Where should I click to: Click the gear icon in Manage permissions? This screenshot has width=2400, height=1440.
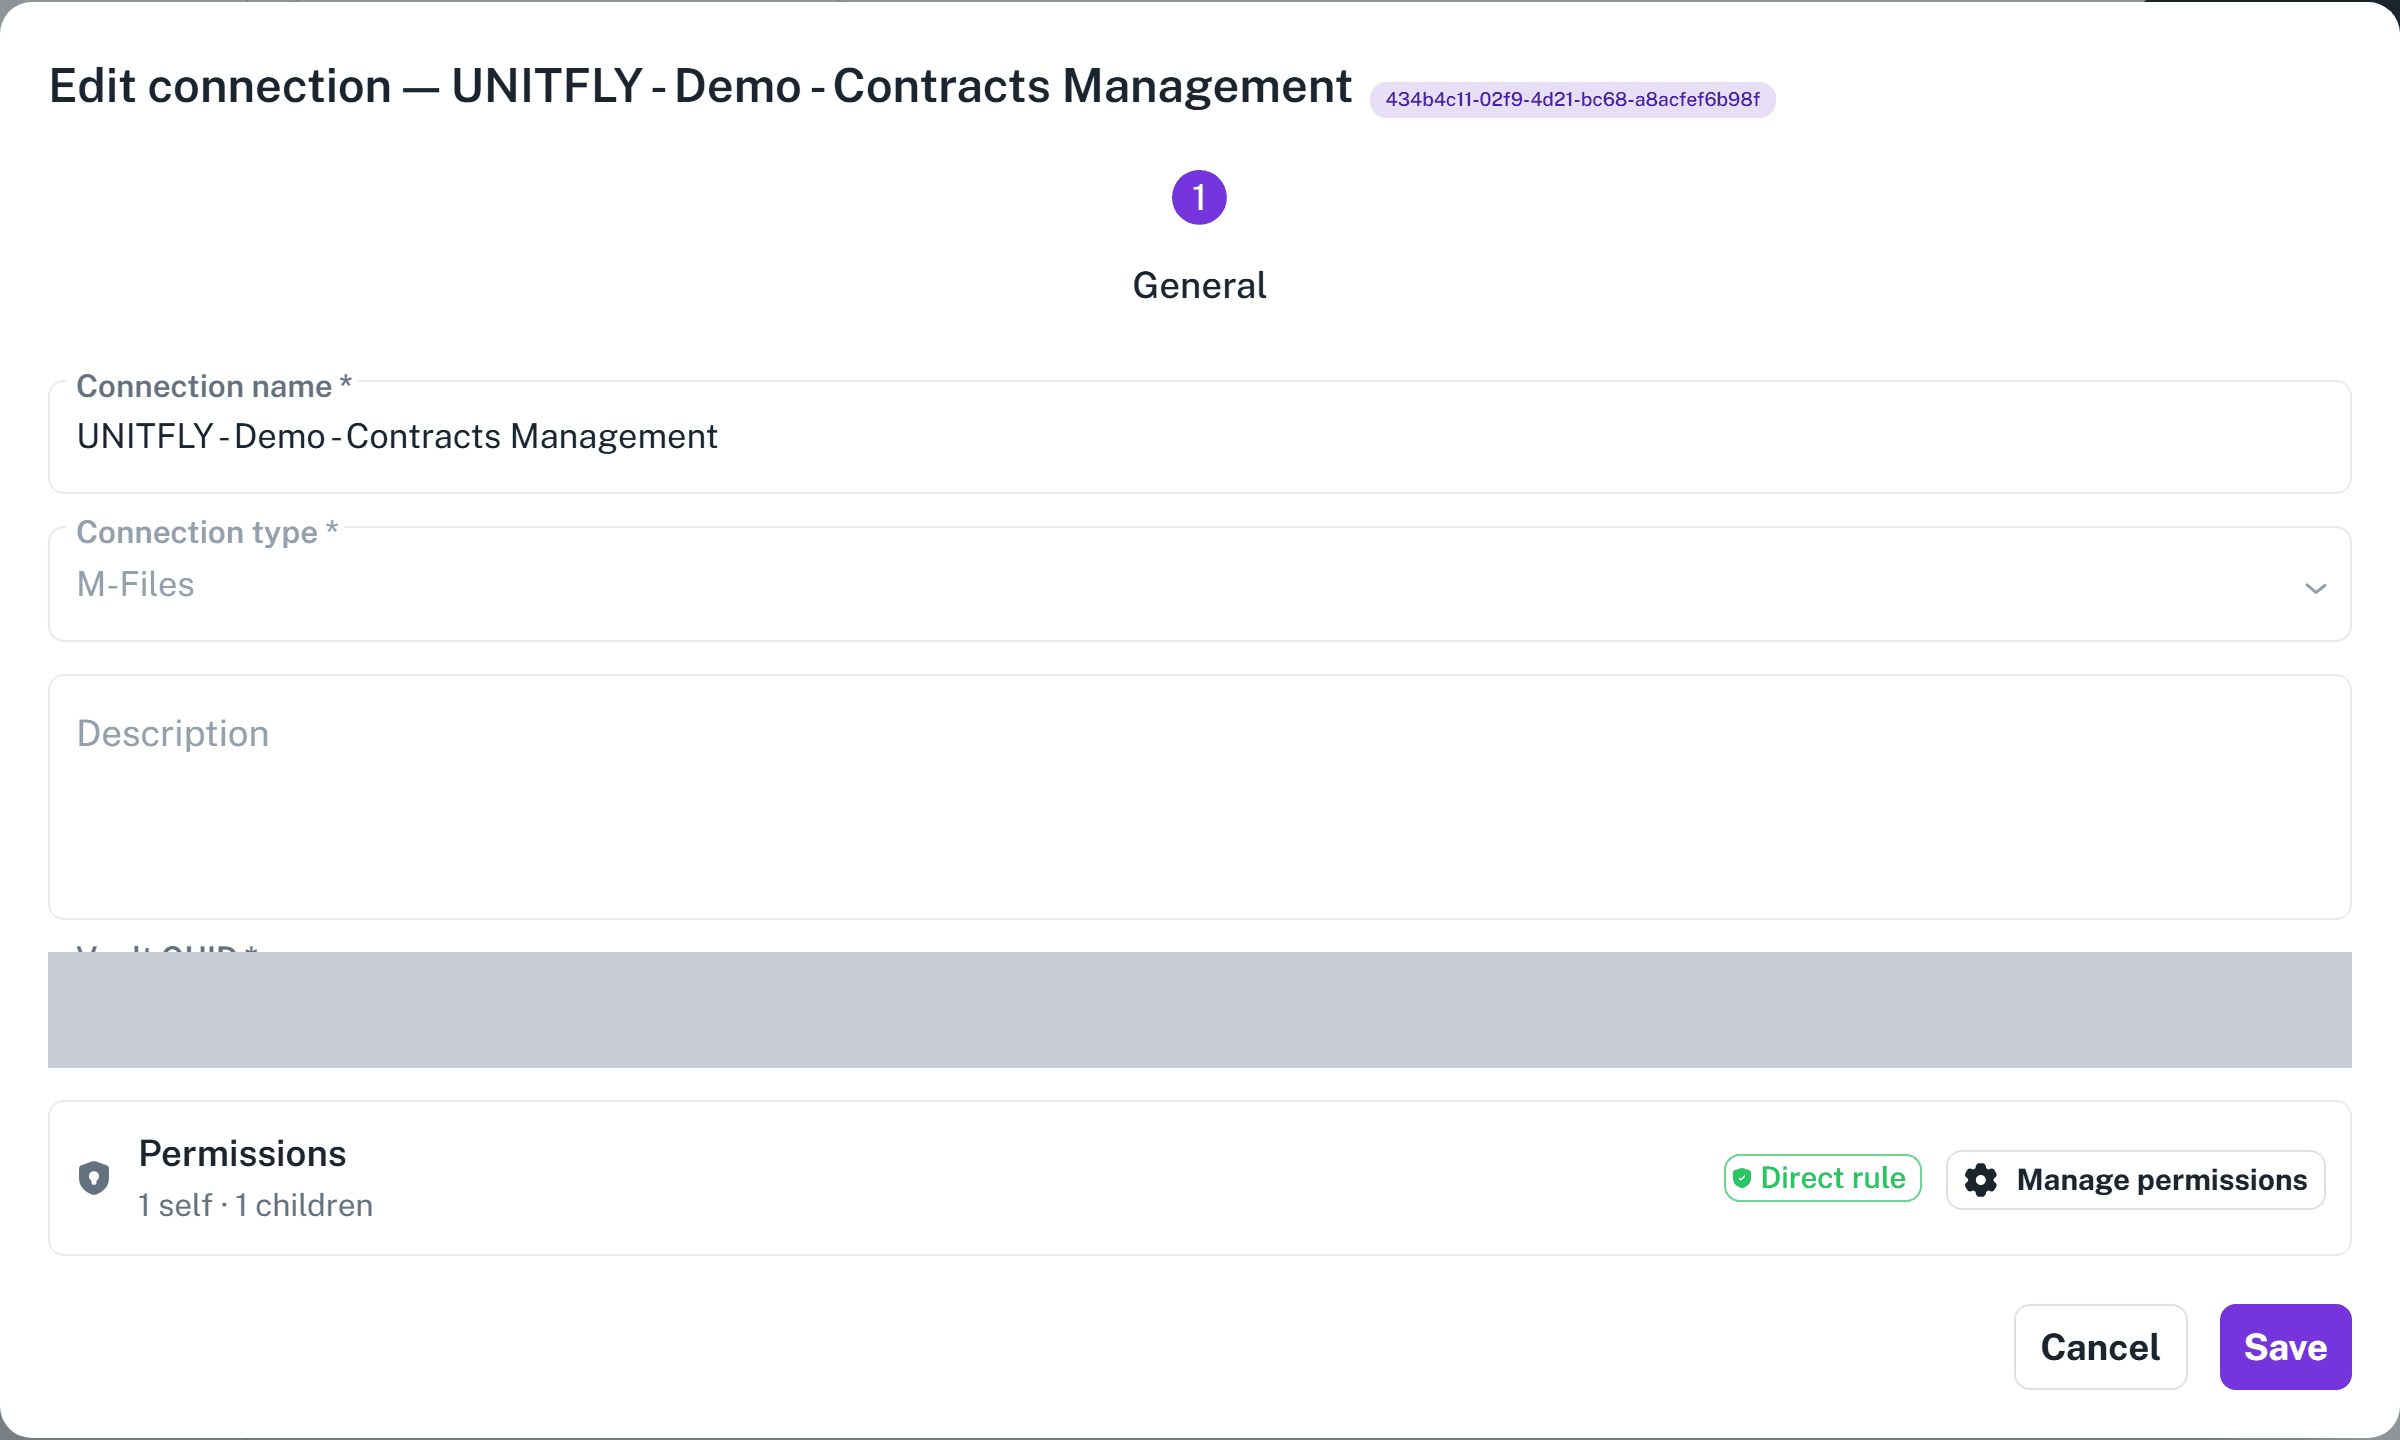1981,1180
